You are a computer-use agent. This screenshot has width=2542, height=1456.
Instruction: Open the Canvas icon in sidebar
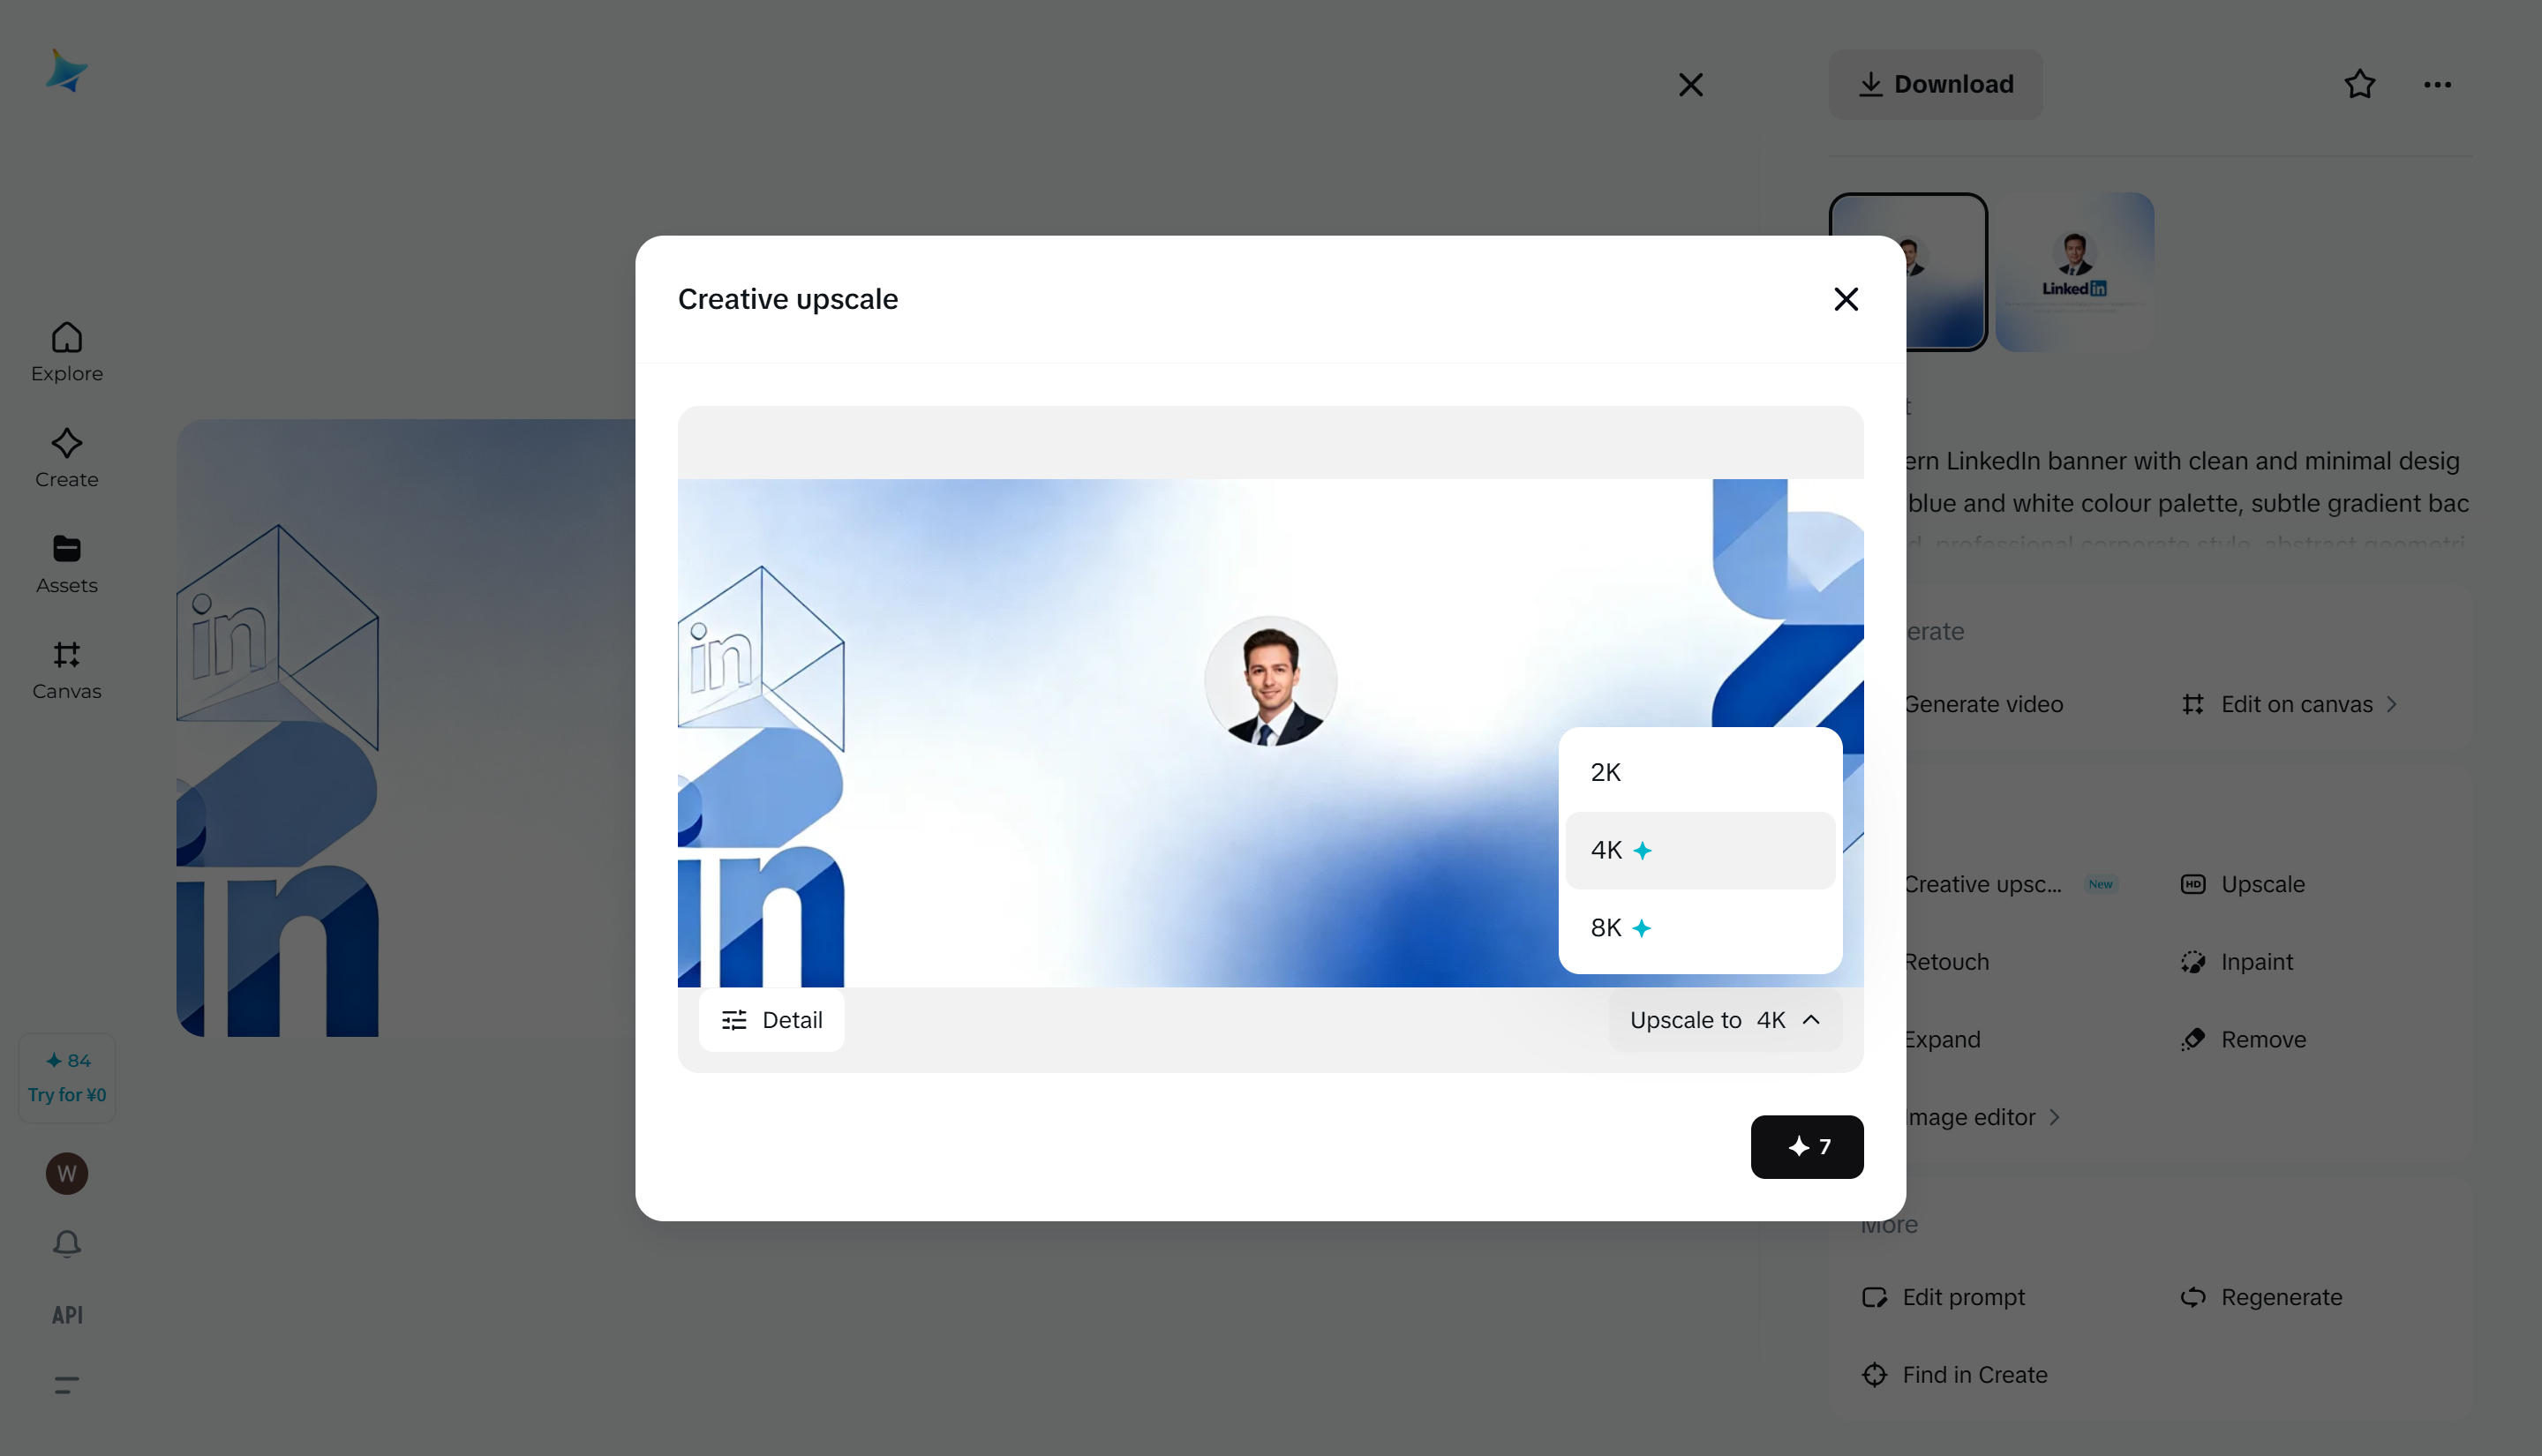coord(66,669)
